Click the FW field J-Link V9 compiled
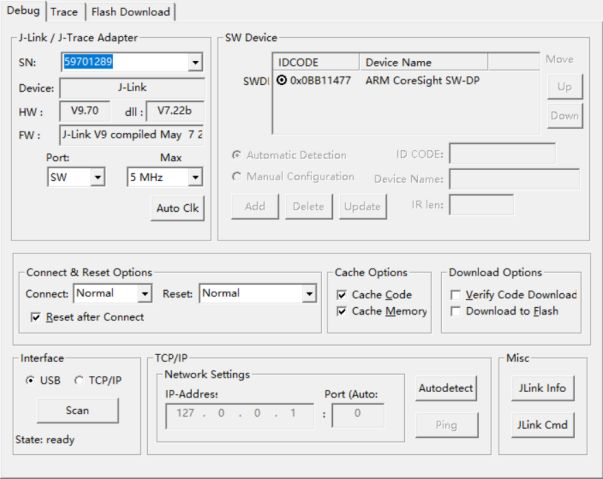 coord(132,135)
